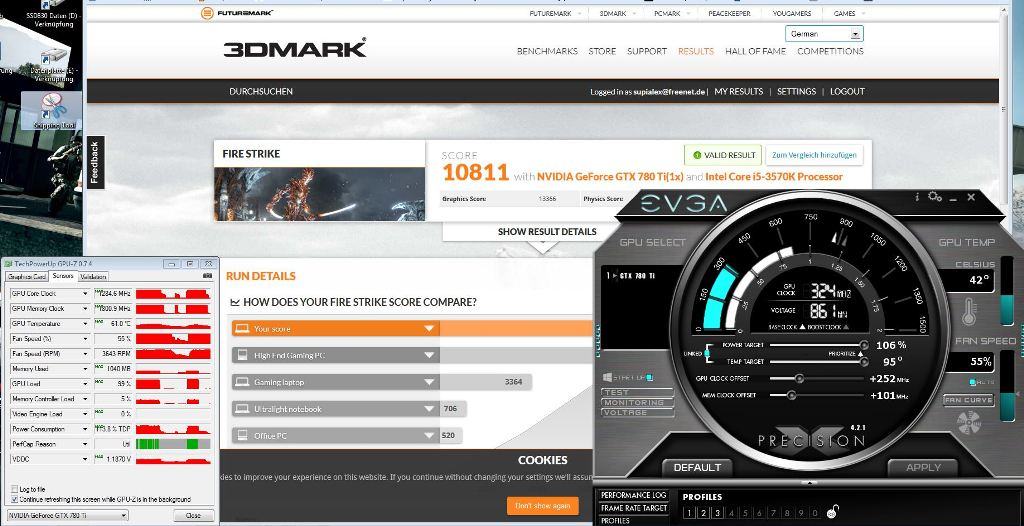Adjust the GPU Clock Offset slider handle
The image size is (1024, 526).
pos(799,379)
